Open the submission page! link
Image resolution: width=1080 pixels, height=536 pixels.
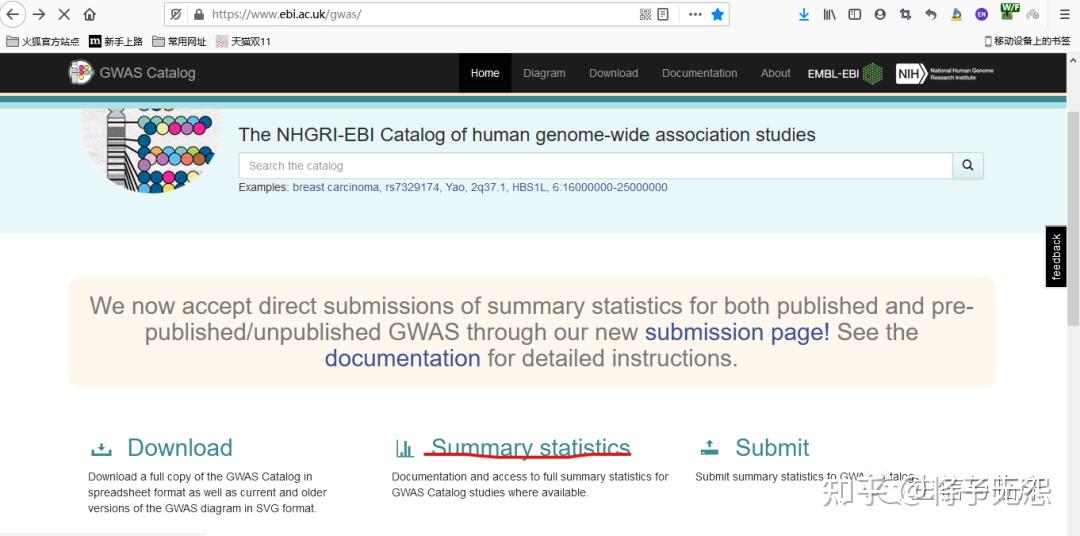coord(737,332)
